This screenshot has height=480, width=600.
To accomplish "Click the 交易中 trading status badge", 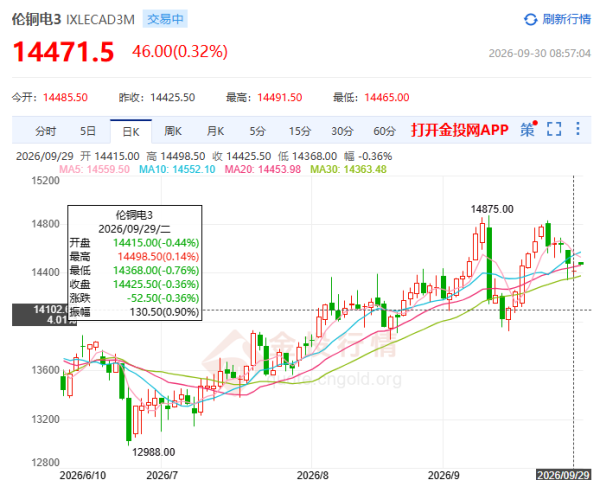I will (x=165, y=19).
